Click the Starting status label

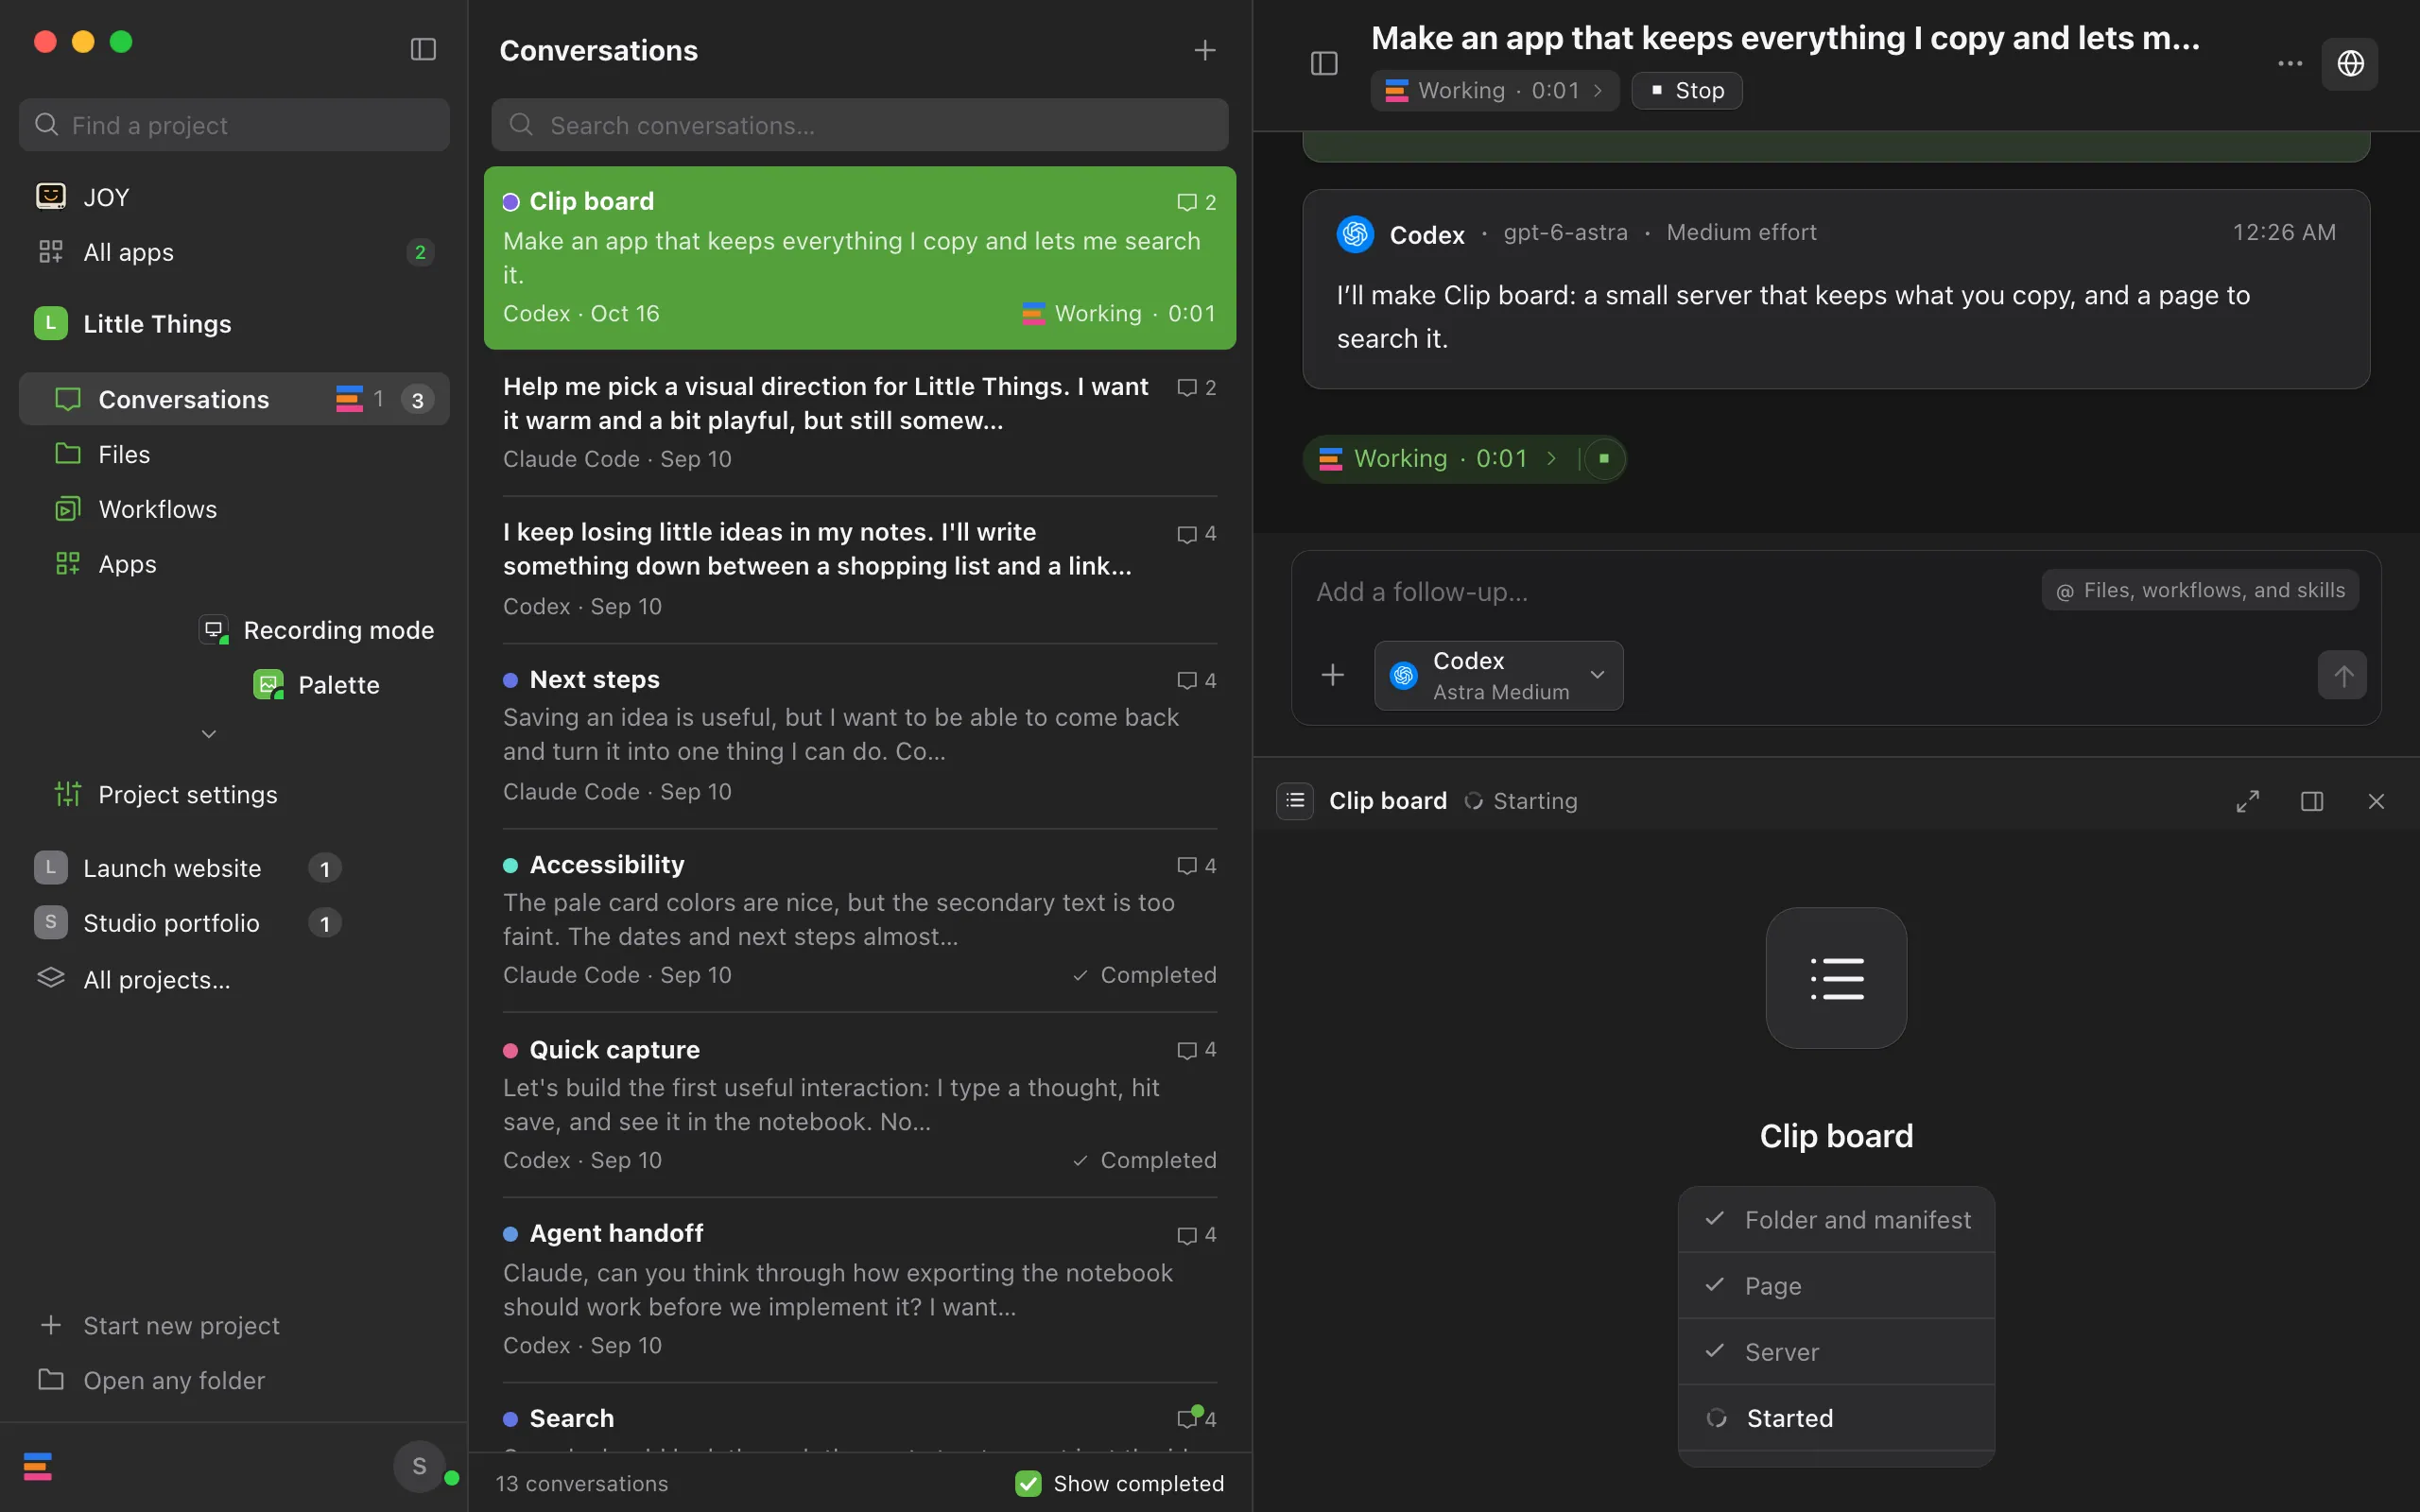(1535, 801)
